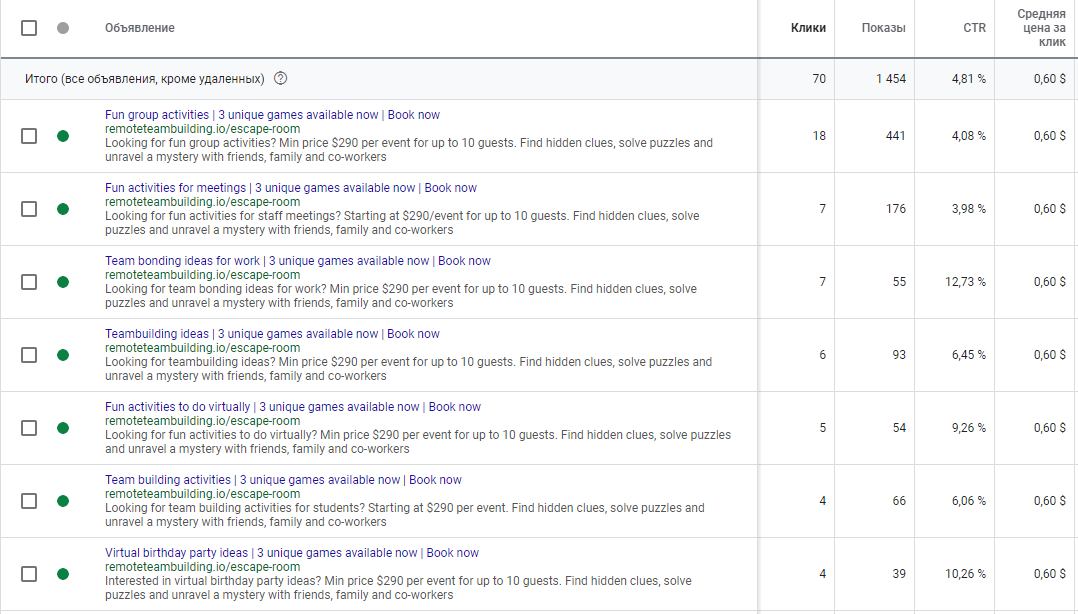
Task: Click the URL under 'Fun group activities' ad
Action: [202, 129]
